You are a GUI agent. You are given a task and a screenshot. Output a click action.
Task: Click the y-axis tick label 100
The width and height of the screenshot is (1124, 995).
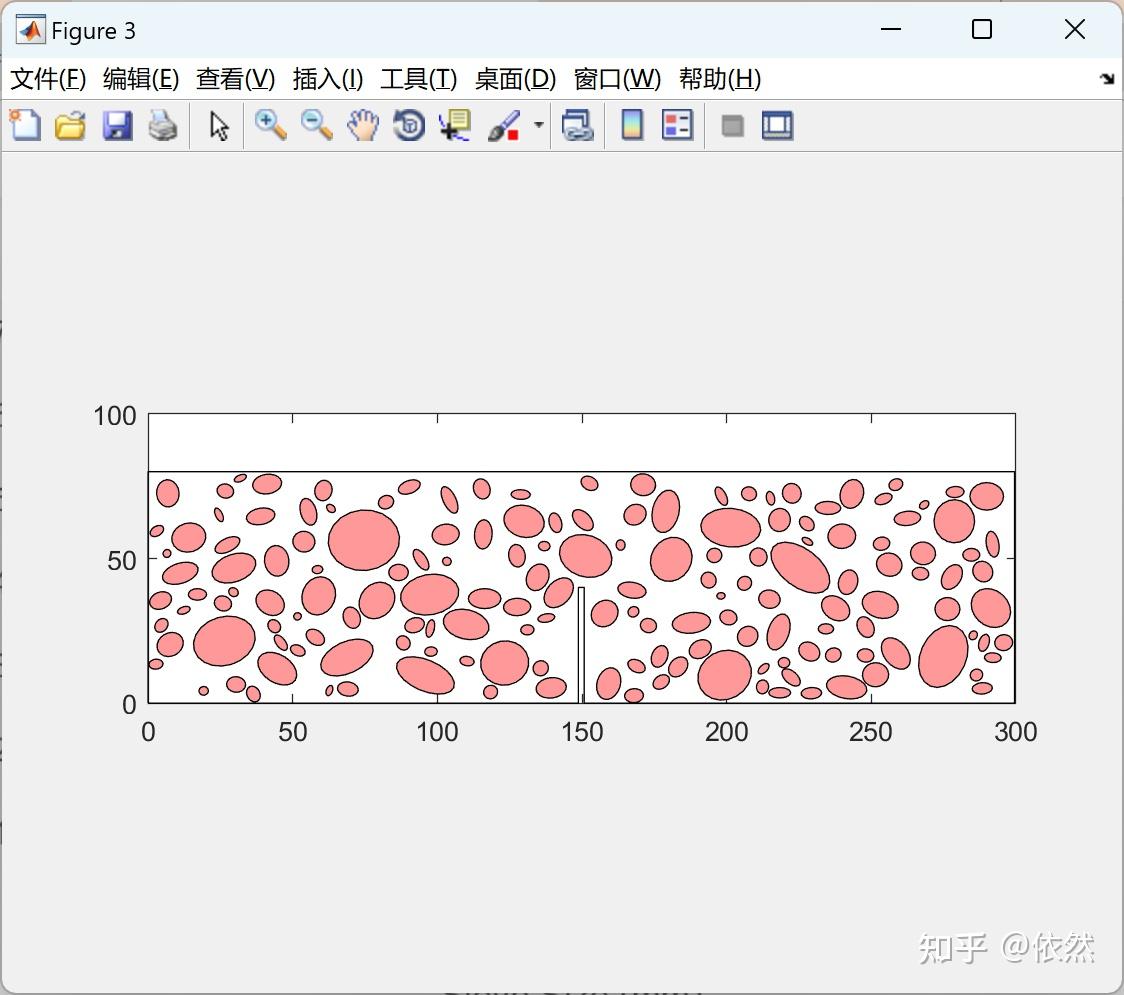(115, 416)
